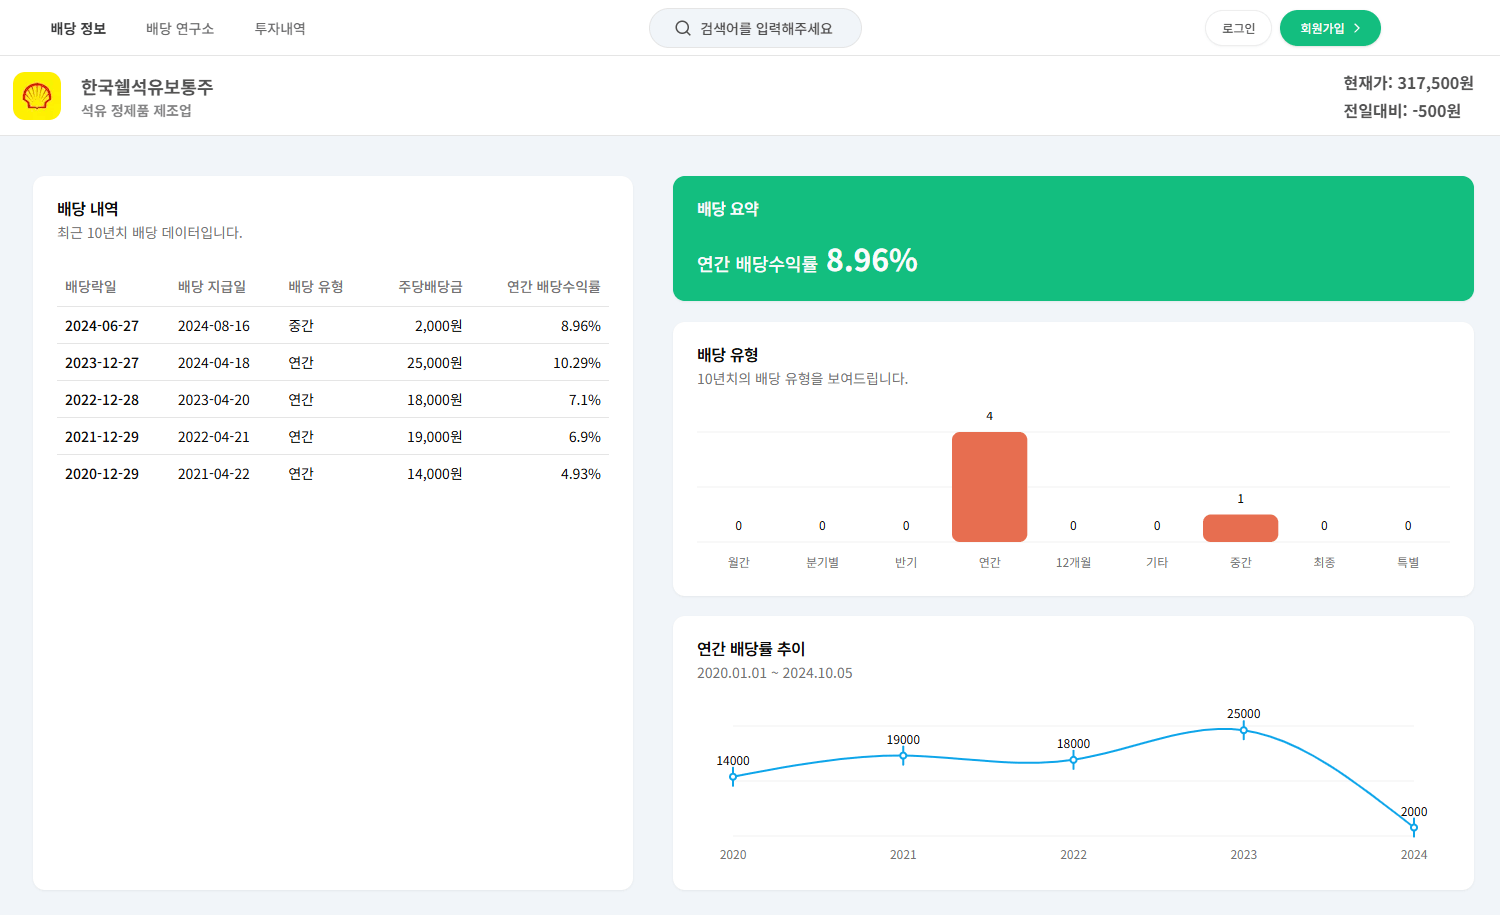This screenshot has height=915, width=1500.
Task: Click the 로그인 button
Action: (1238, 28)
